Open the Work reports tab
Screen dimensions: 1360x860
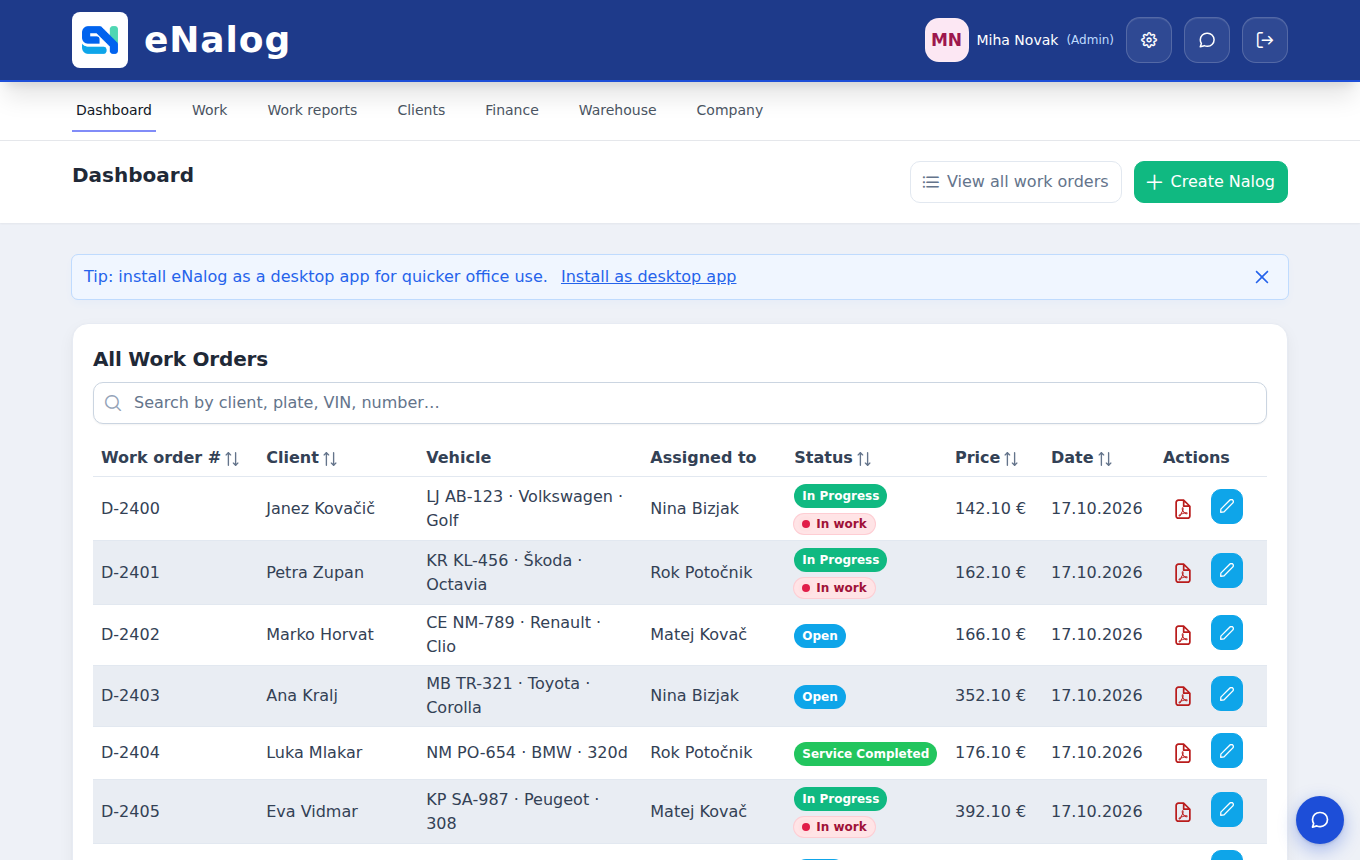click(x=312, y=110)
